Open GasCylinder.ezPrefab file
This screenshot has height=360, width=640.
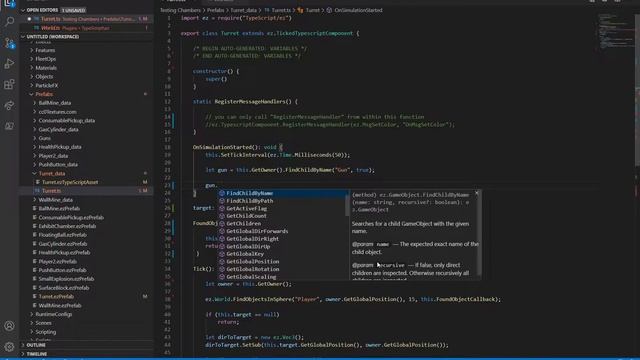62,244
